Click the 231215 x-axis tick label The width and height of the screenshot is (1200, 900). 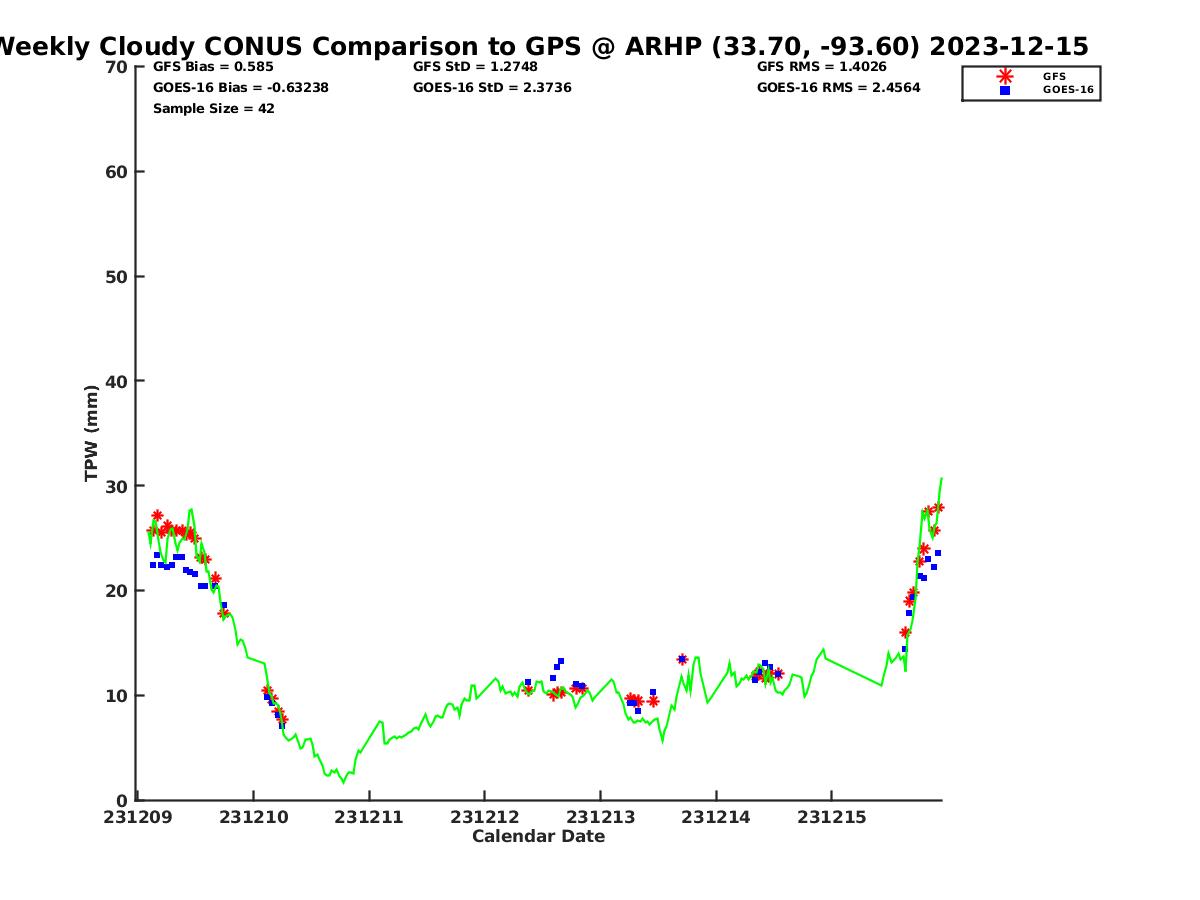click(830, 817)
